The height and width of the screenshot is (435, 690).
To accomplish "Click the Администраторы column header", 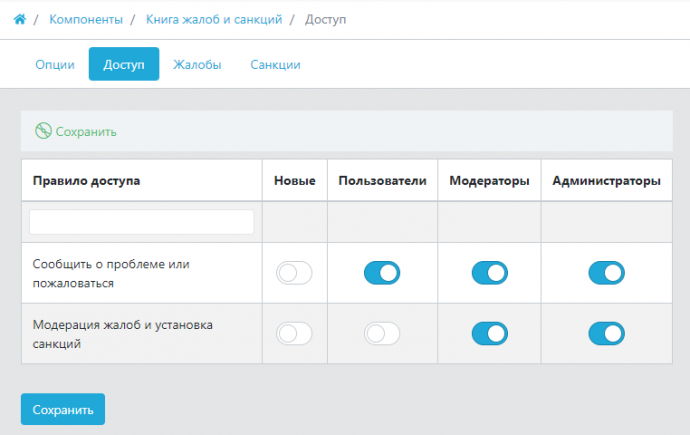I will [x=606, y=181].
